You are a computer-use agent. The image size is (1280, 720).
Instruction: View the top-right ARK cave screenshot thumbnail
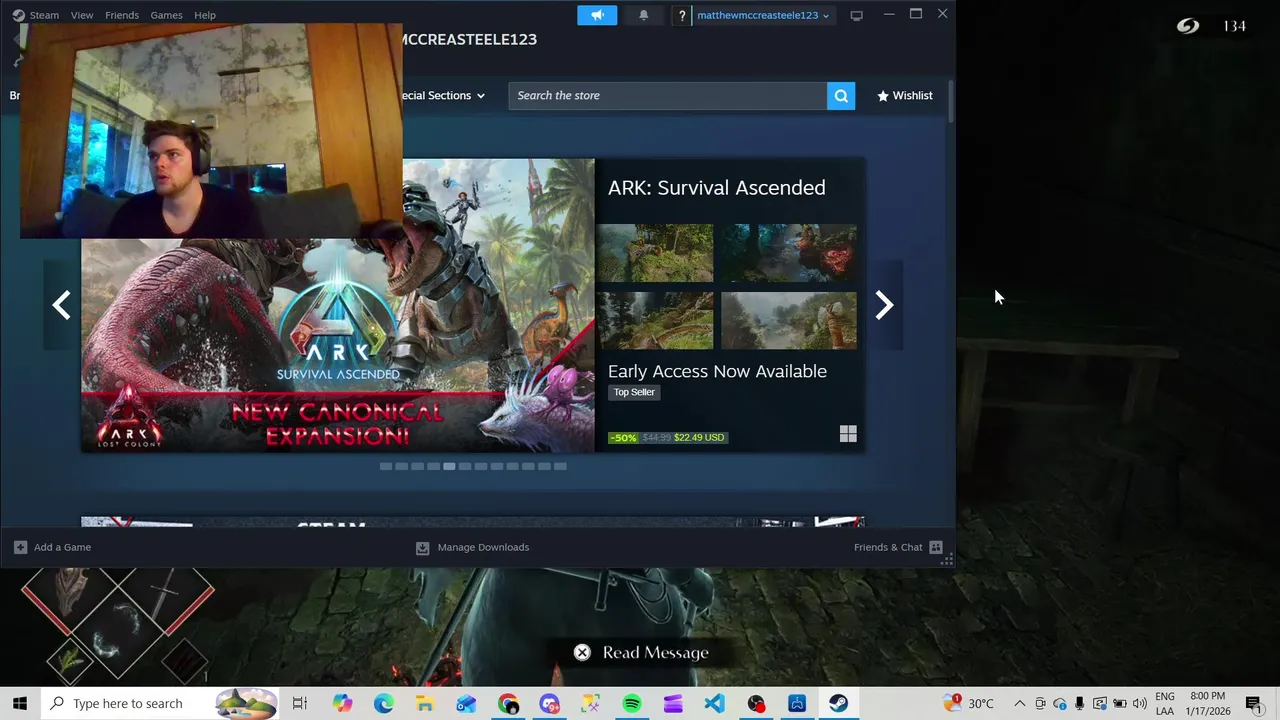pyautogui.click(x=789, y=253)
